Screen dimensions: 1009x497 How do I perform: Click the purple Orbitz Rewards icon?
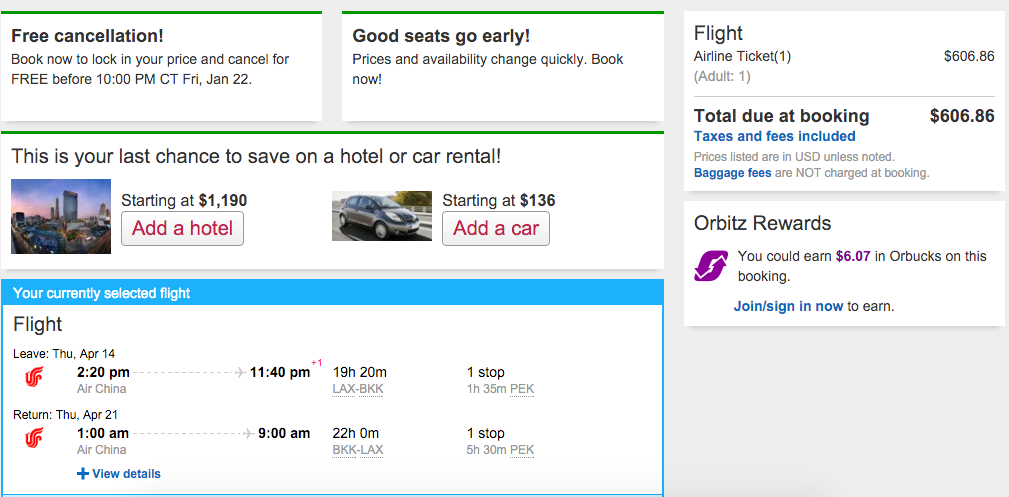pyautogui.click(x=711, y=265)
